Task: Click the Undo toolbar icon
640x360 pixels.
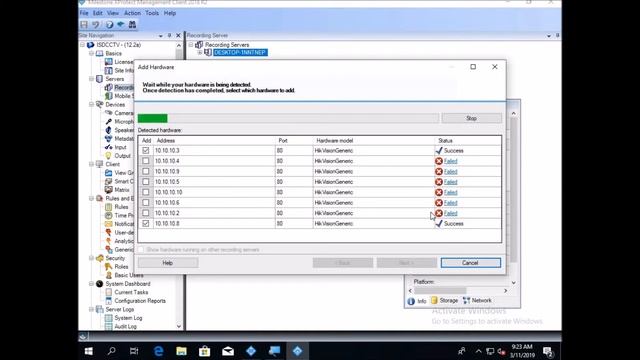Action: pos(96,24)
